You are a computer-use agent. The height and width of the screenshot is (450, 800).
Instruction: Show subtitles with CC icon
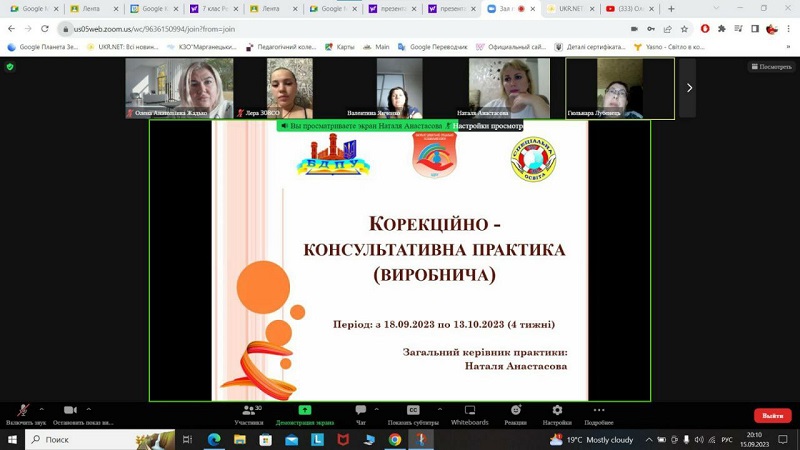(413, 415)
